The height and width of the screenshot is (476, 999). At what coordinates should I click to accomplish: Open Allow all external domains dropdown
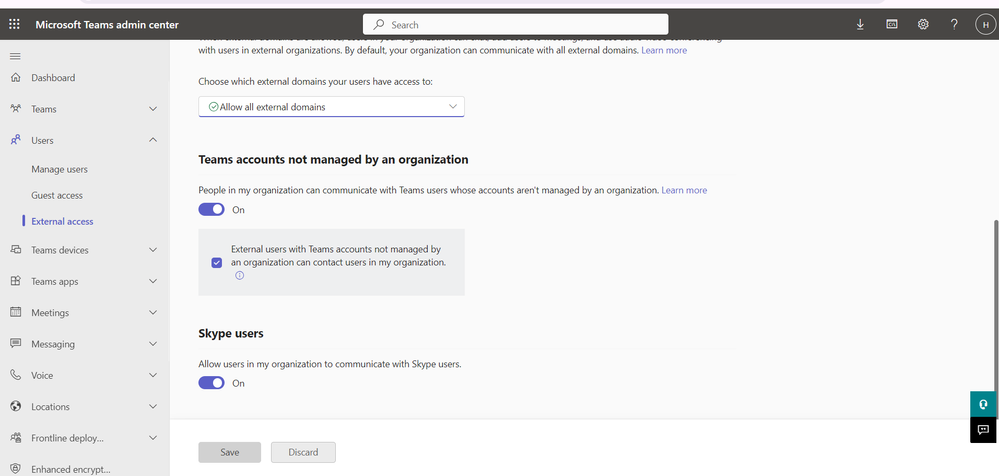click(331, 107)
